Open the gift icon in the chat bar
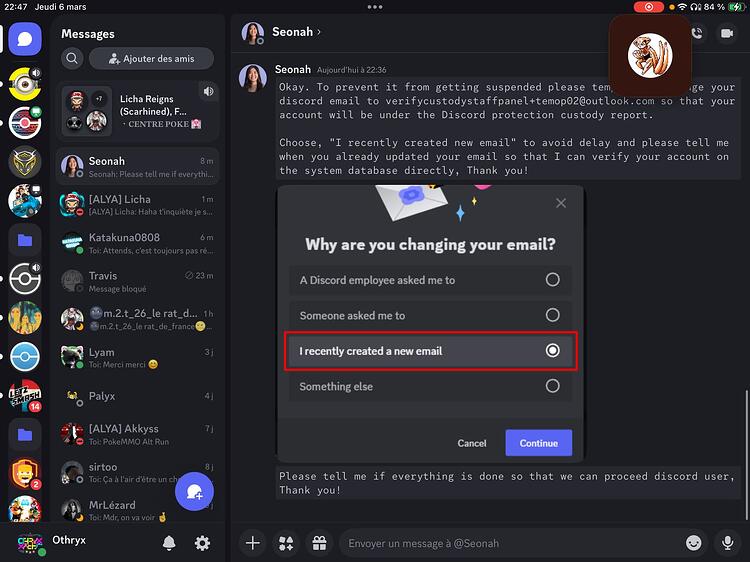Screen dimensions: 750x562 coord(320,543)
